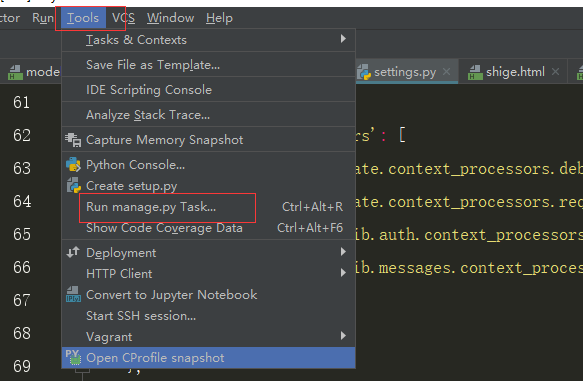The image size is (583, 381).
Task: Expand the Vagrant submenu arrow
Action: [343, 336]
